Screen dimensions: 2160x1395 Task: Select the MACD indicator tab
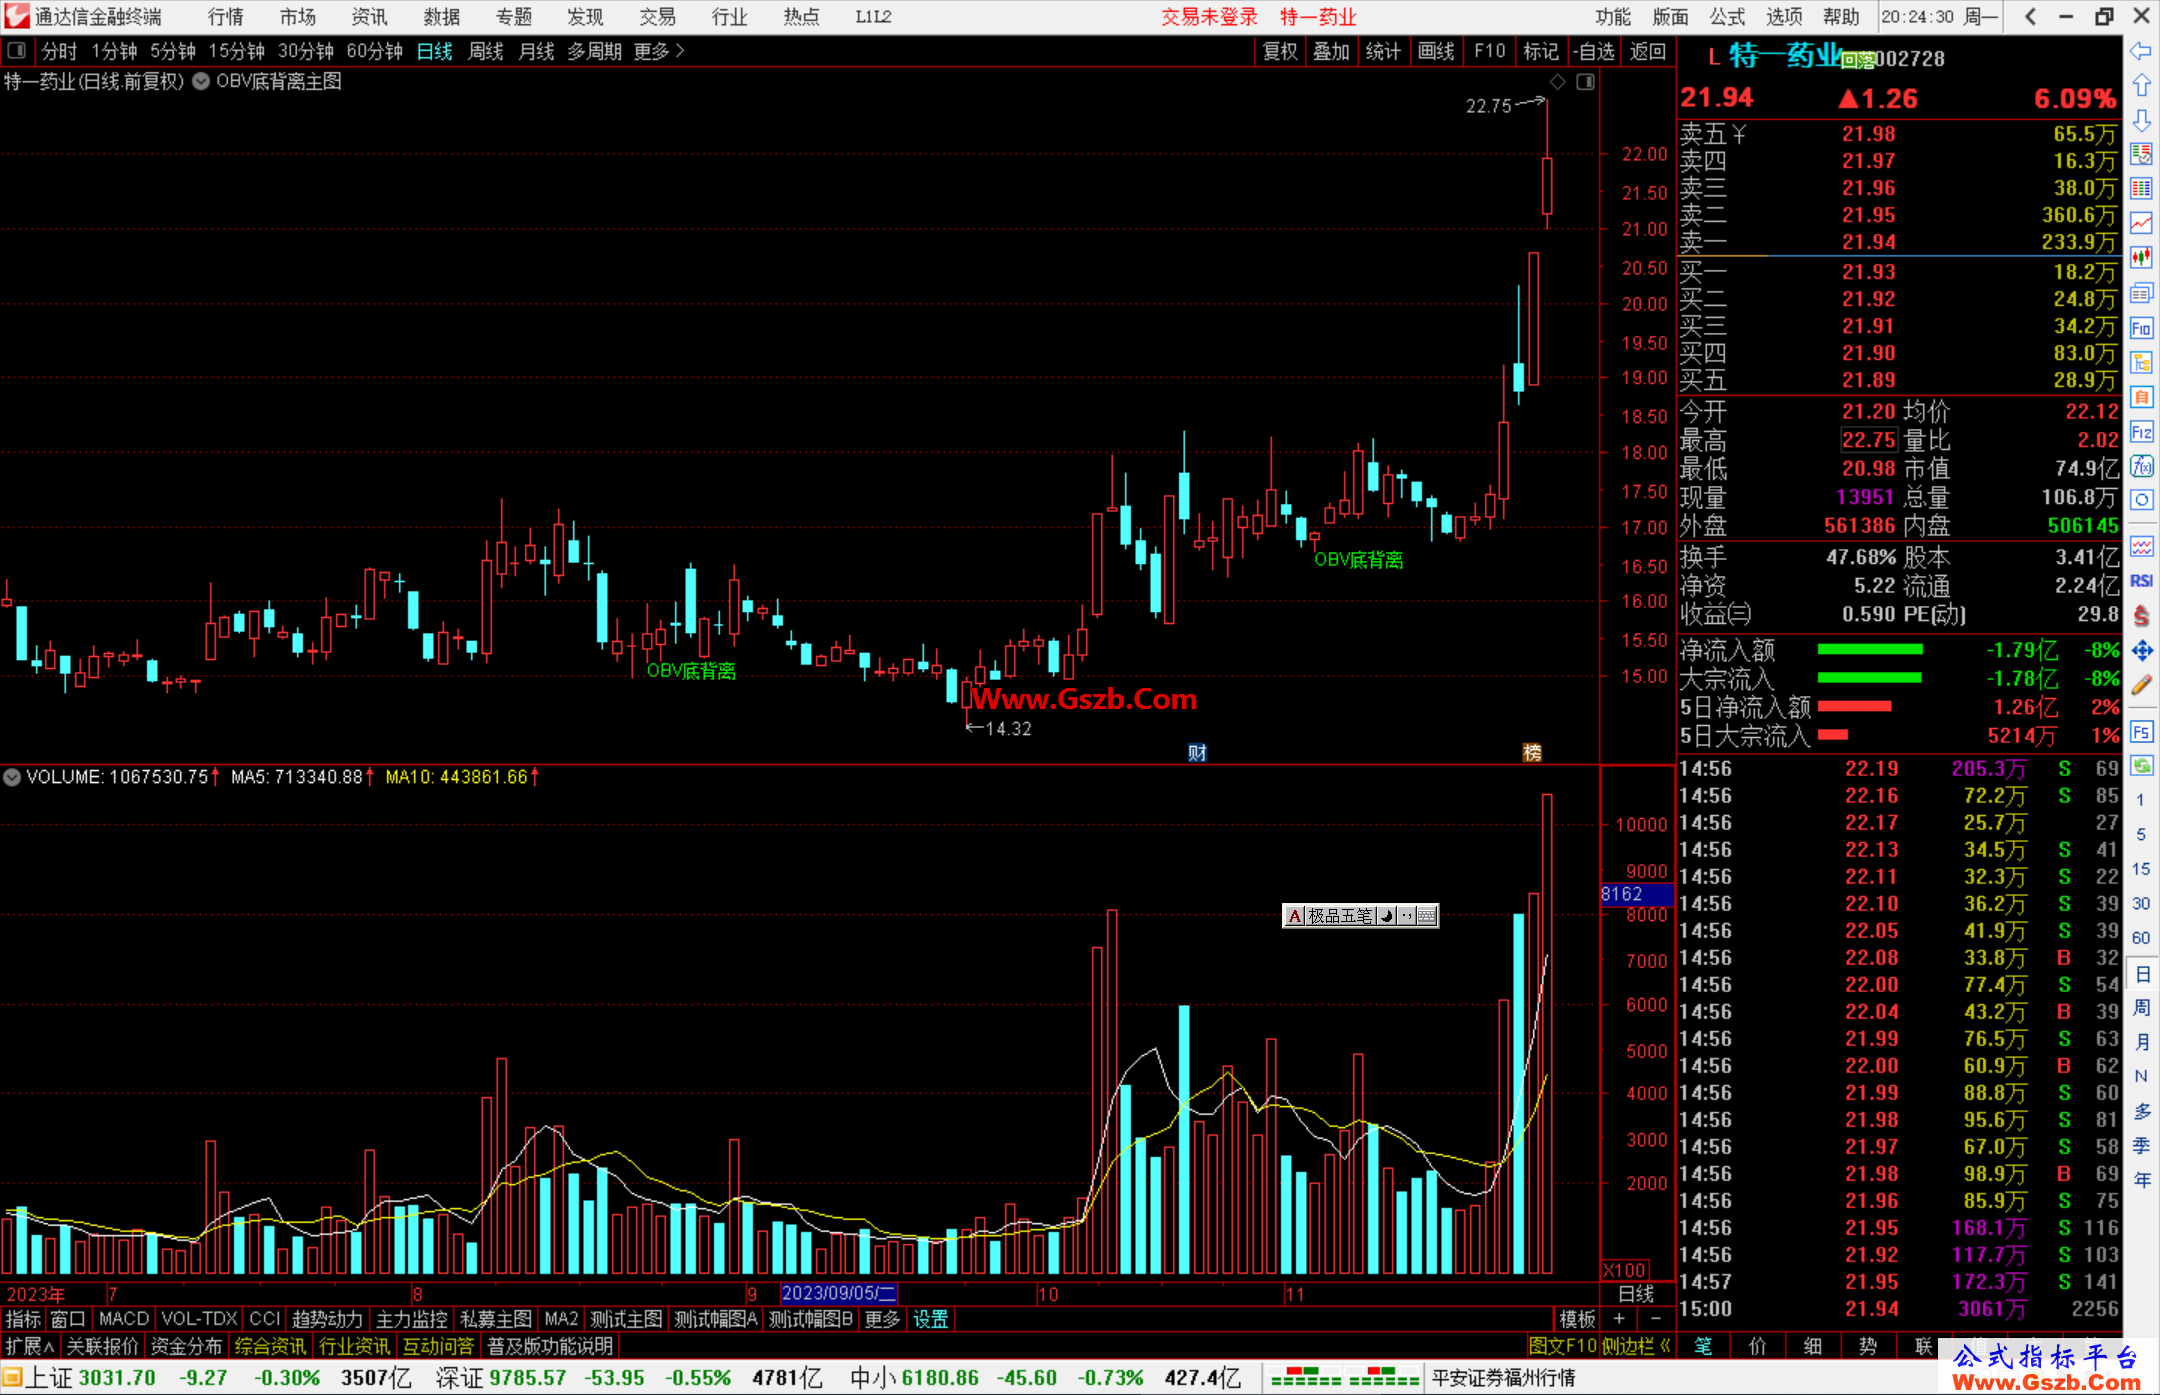pos(124,1319)
